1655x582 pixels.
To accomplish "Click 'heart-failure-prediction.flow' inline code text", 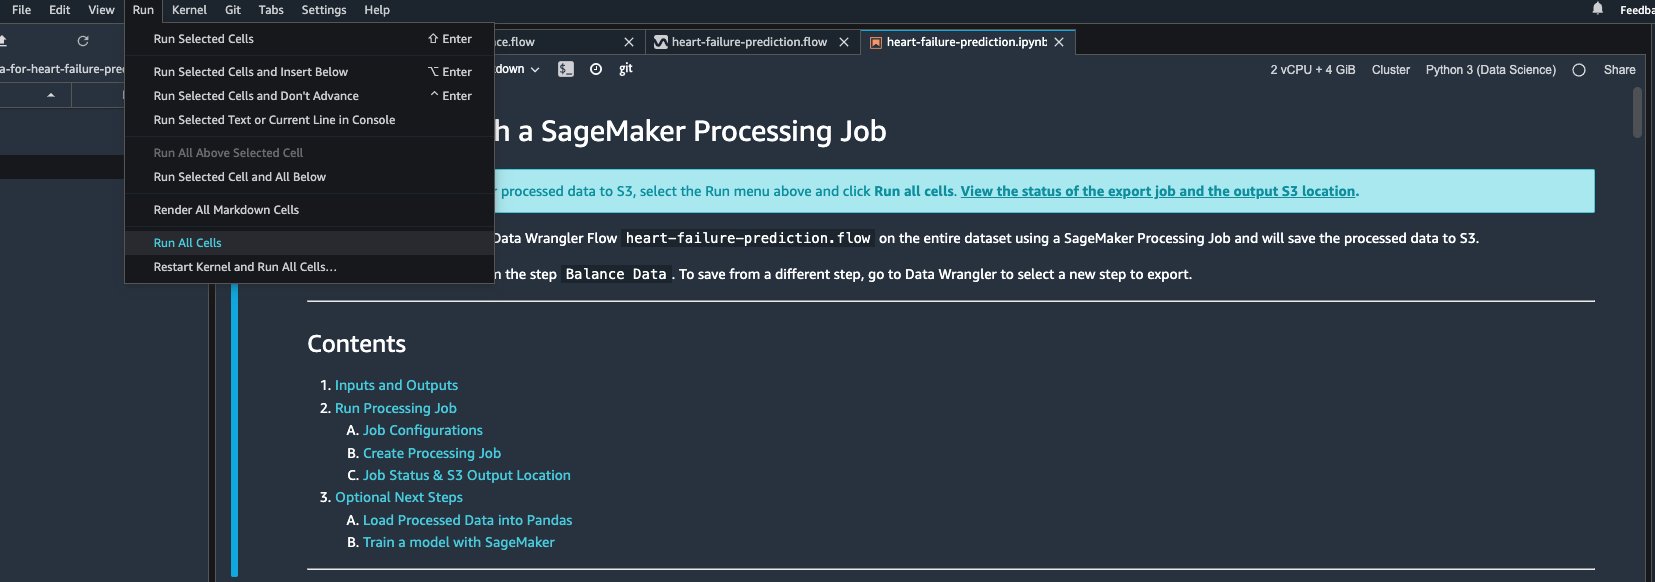I will pos(748,238).
